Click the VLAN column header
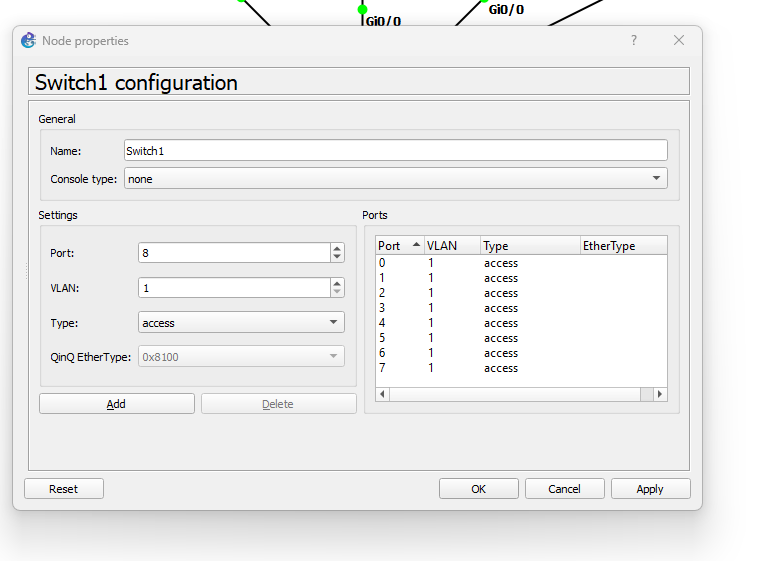Image resolution: width=768 pixels, height=561 pixels. pyautogui.click(x=452, y=245)
